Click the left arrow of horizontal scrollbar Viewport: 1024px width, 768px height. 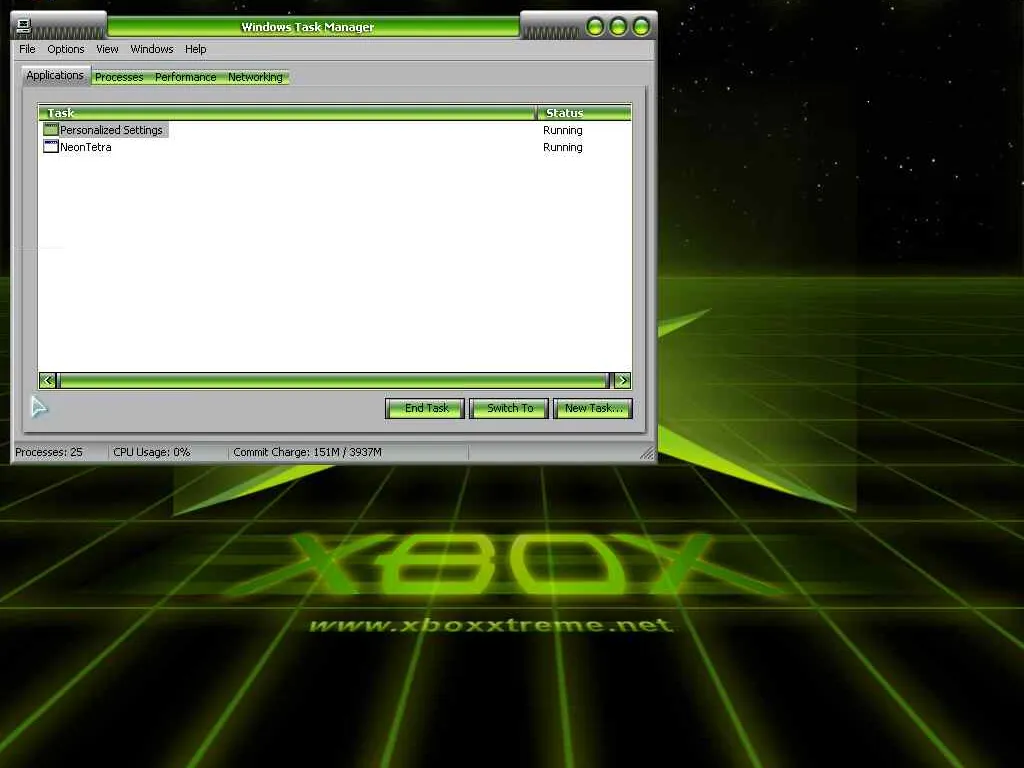click(48, 380)
